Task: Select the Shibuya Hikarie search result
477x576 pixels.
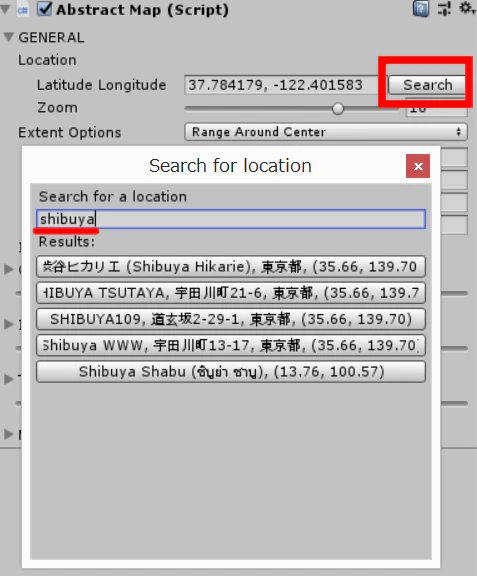Action: [231, 267]
